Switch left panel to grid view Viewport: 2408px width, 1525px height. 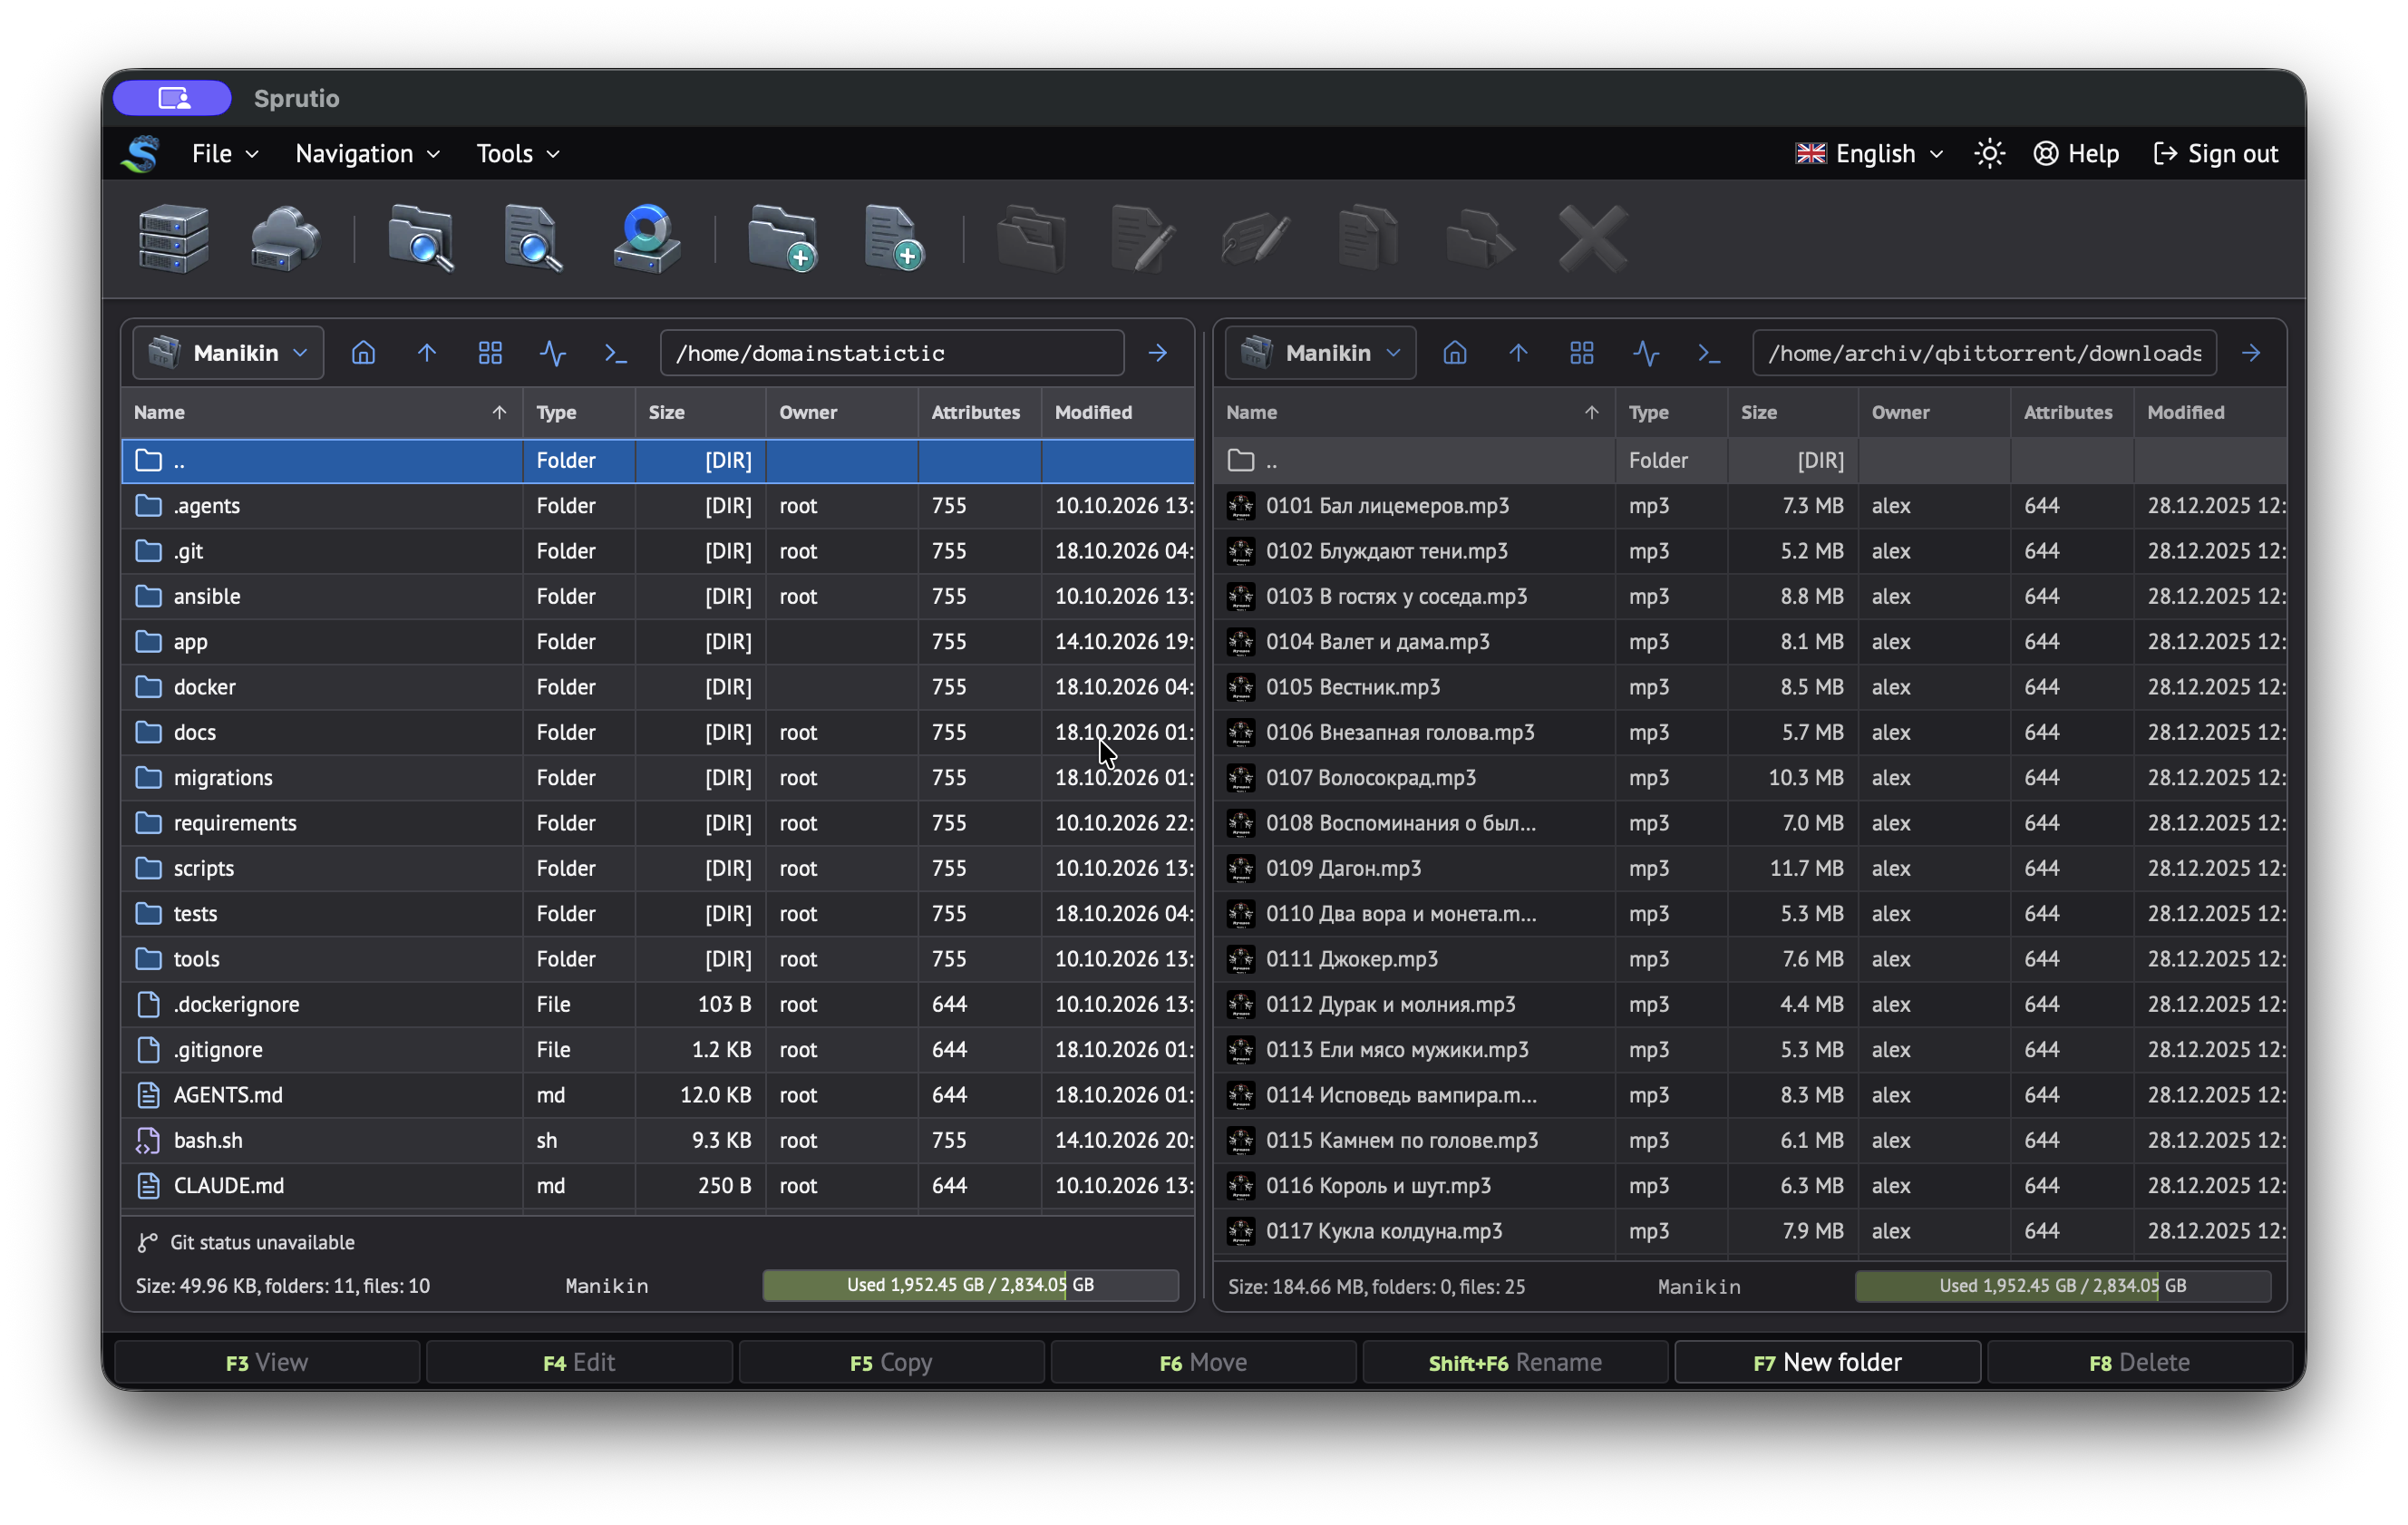490,353
